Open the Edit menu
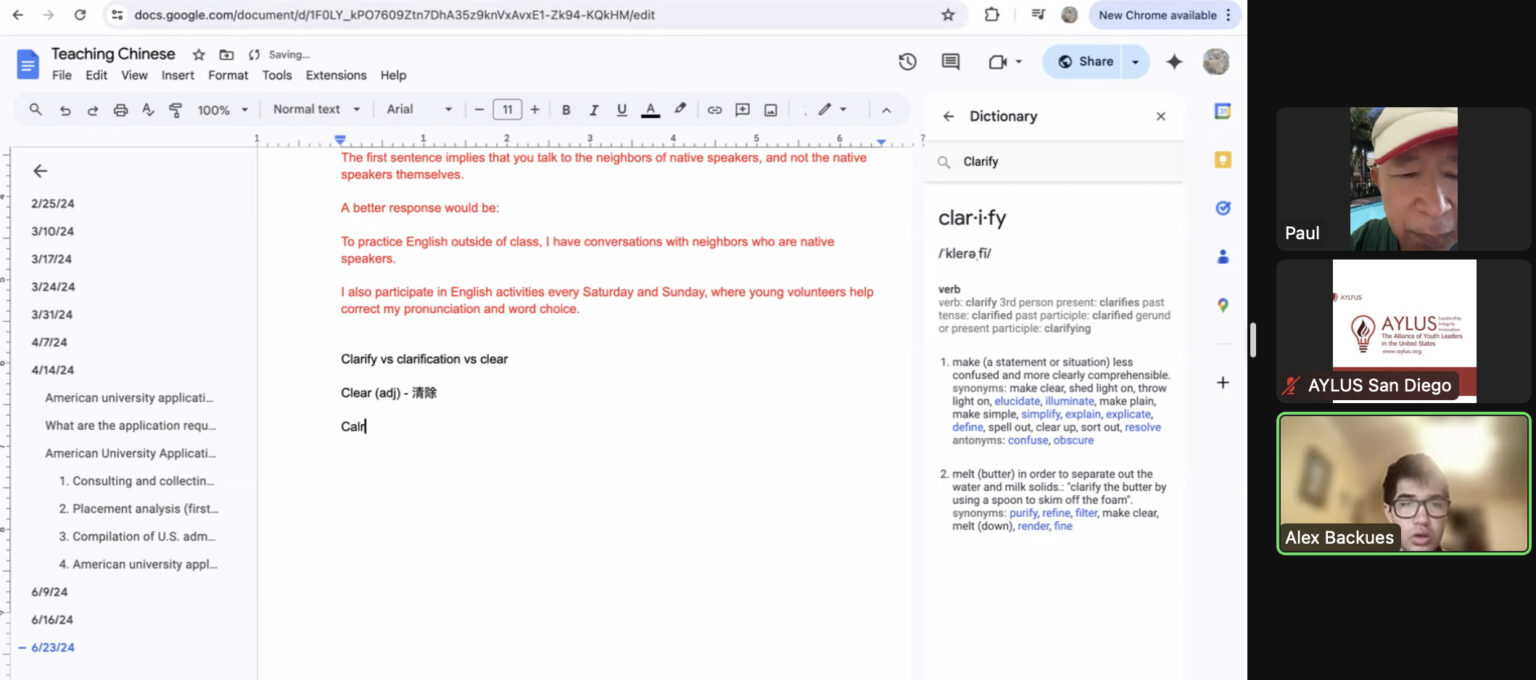Viewport: 1536px width, 680px height. (96, 75)
